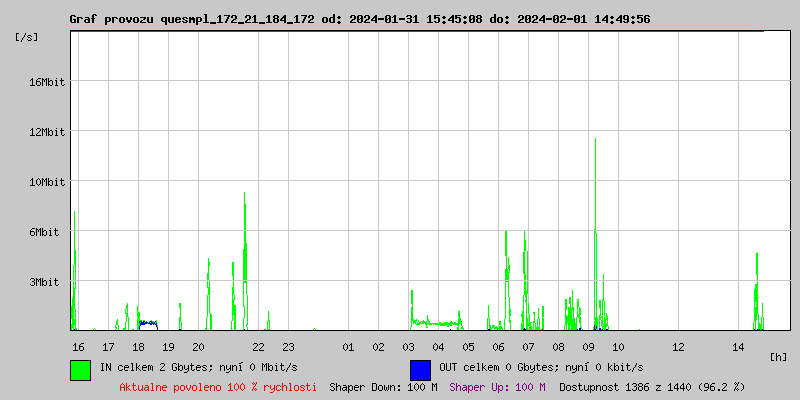Screen dimensions: 800x400
Task: Click the 'Shaper Down: 100 M' text
Action: 383,387
